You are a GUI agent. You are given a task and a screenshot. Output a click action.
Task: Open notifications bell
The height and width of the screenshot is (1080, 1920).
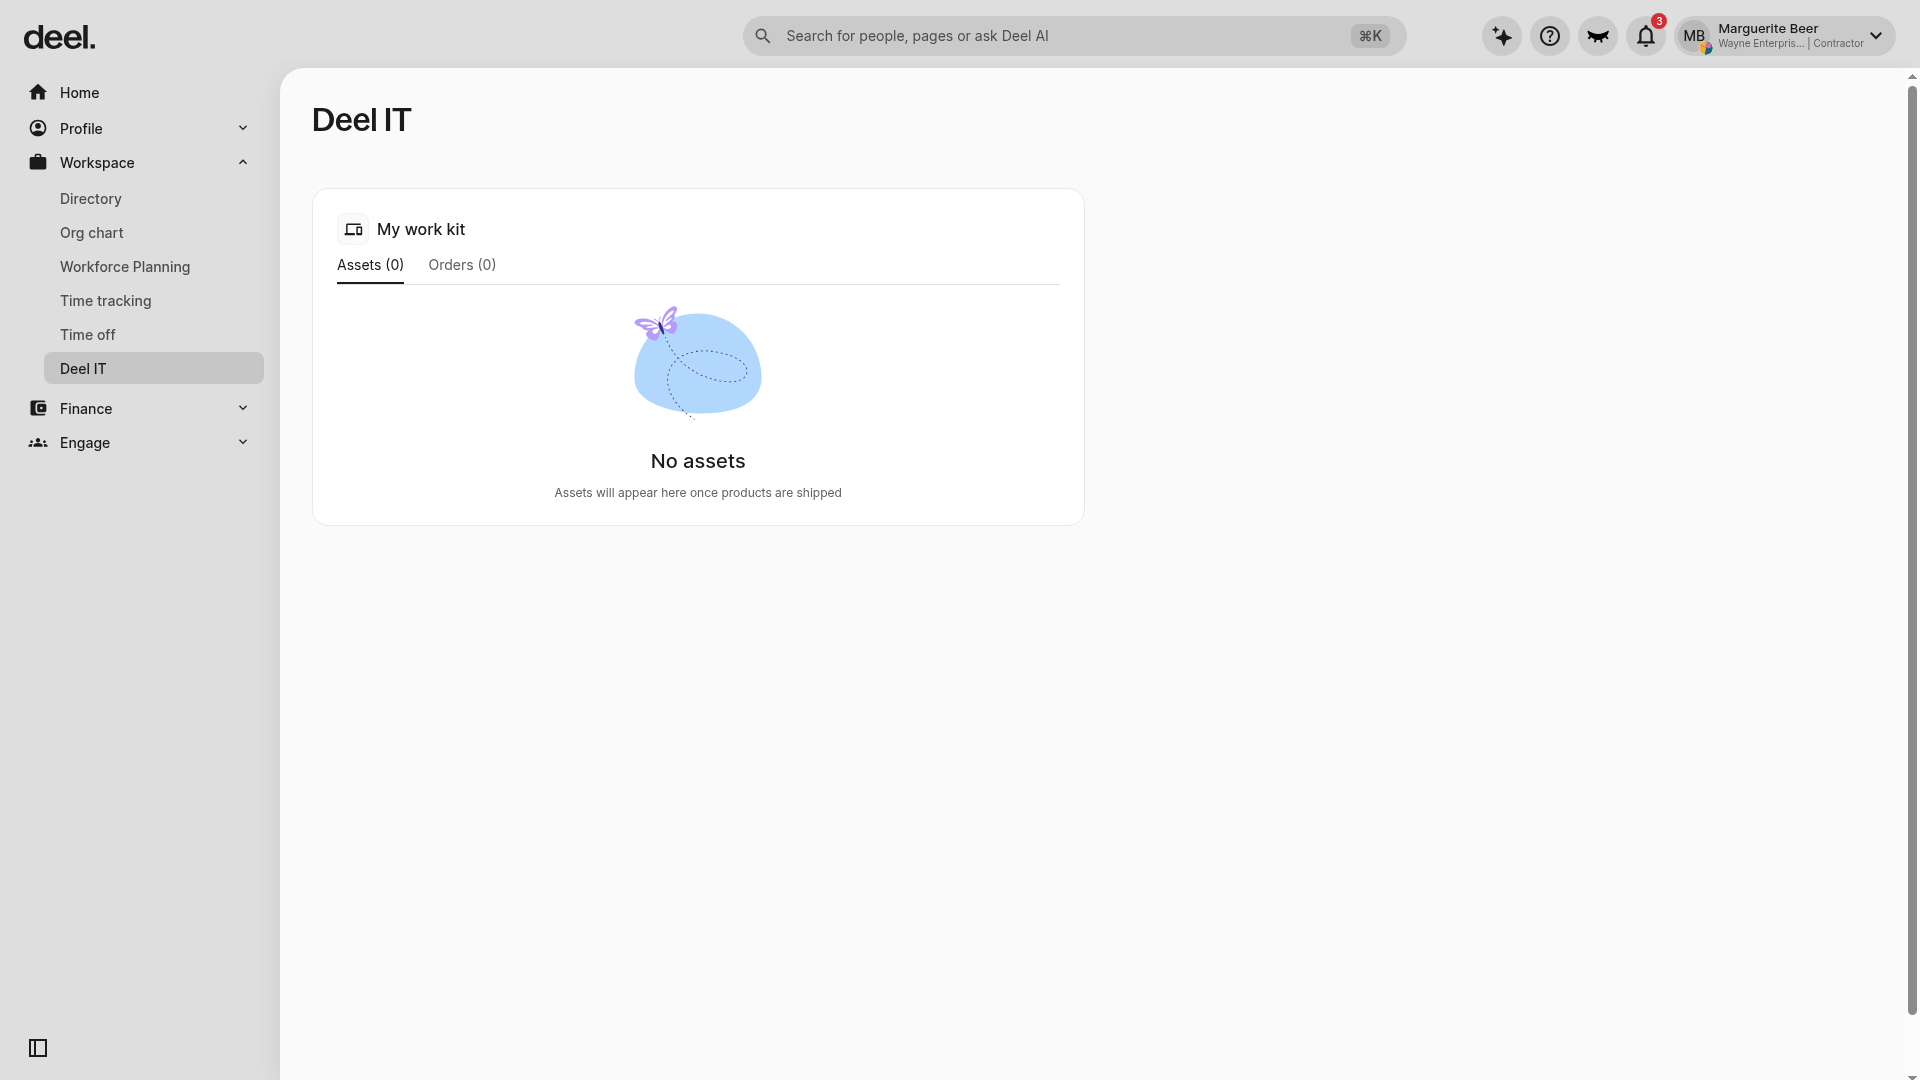(1645, 36)
